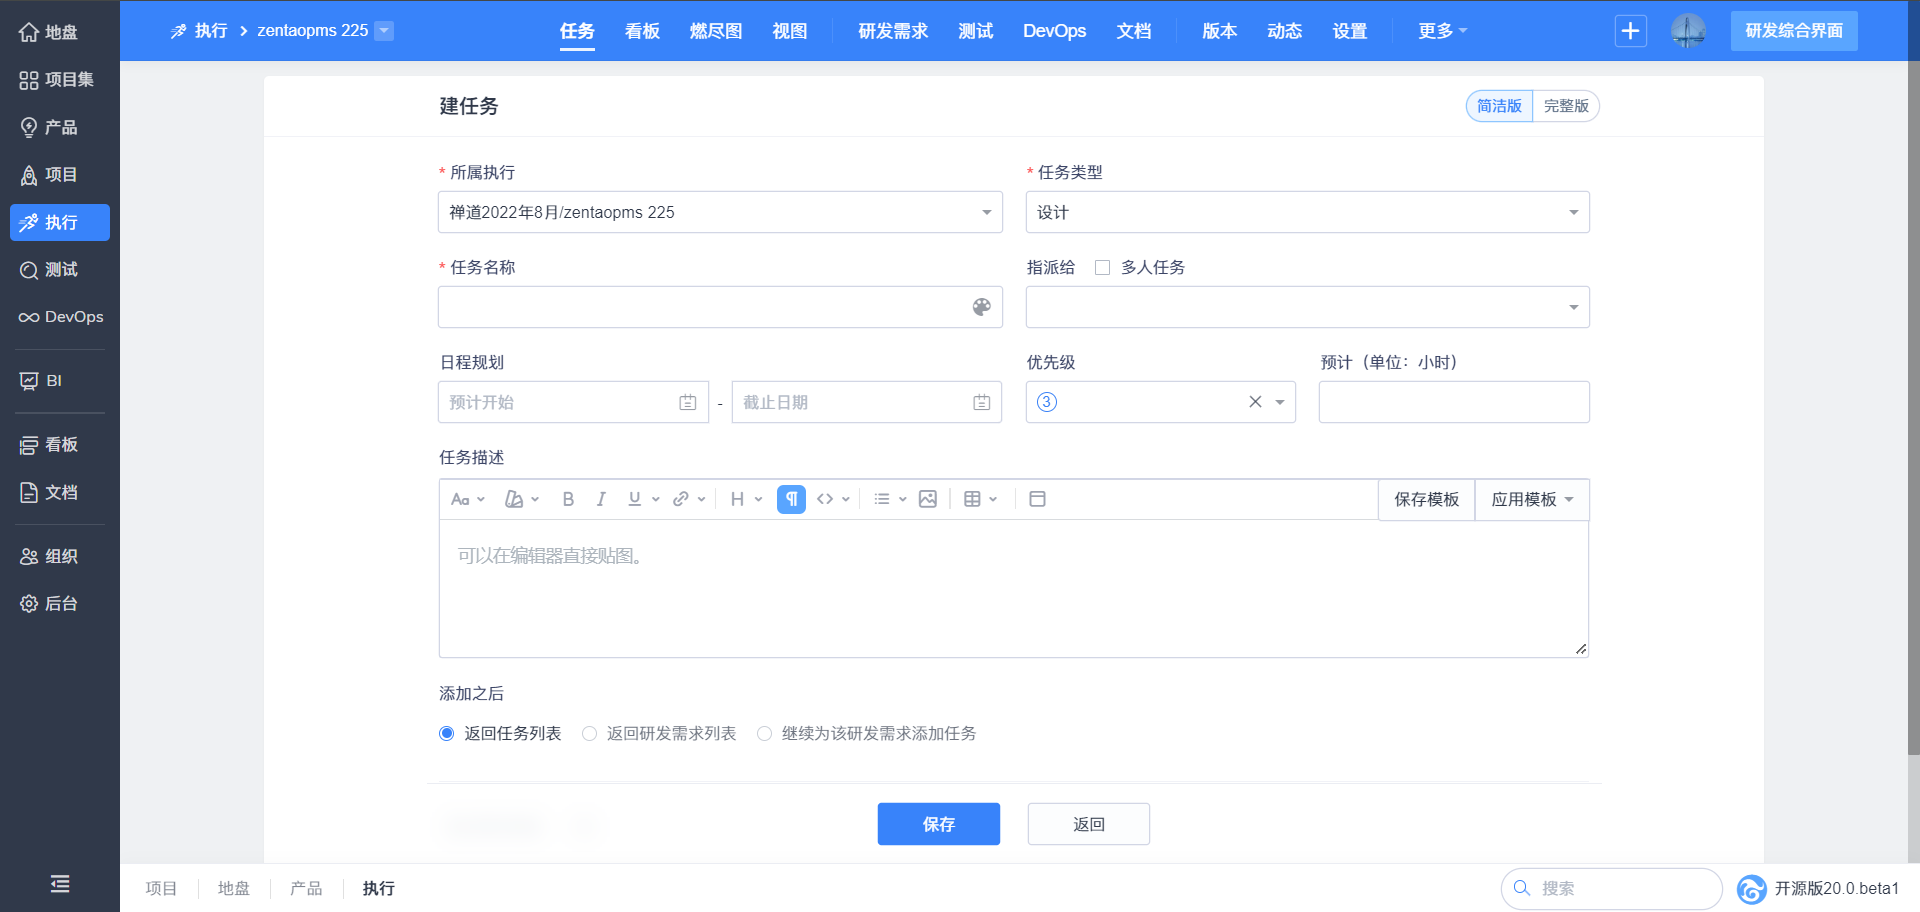Switch to the 燃尽图 tab
Viewport: 1920px width, 912px height.
click(x=716, y=31)
